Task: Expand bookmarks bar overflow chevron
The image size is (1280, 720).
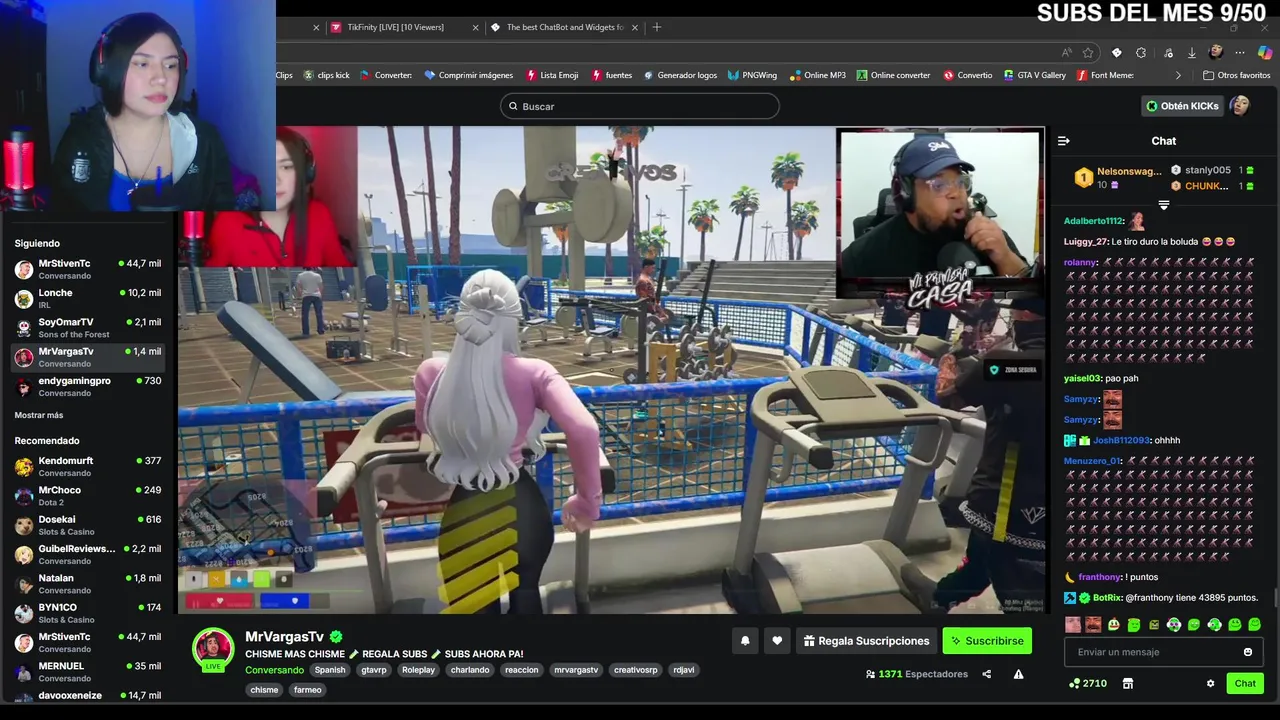Action: tap(1178, 75)
